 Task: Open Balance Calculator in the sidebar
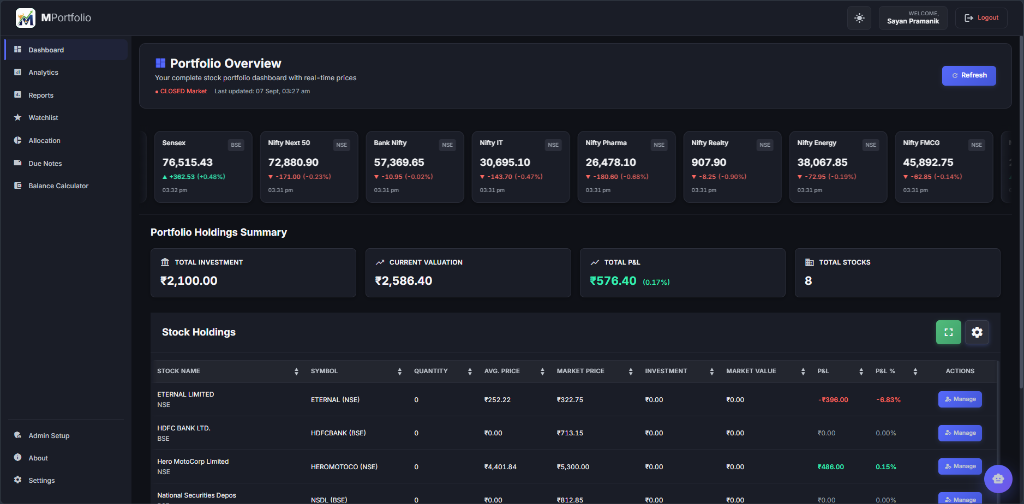(66, 185)
